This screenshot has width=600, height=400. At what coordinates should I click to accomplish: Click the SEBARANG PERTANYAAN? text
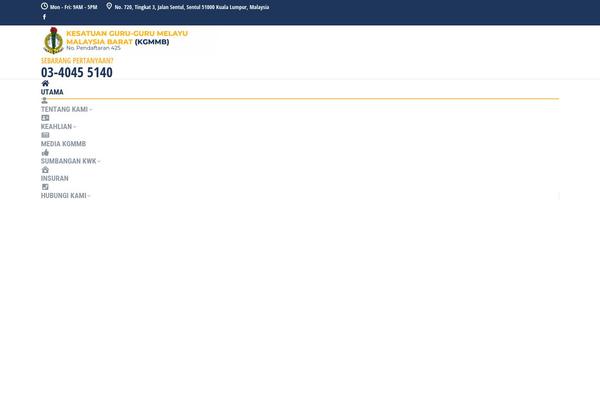pos(77,61)
